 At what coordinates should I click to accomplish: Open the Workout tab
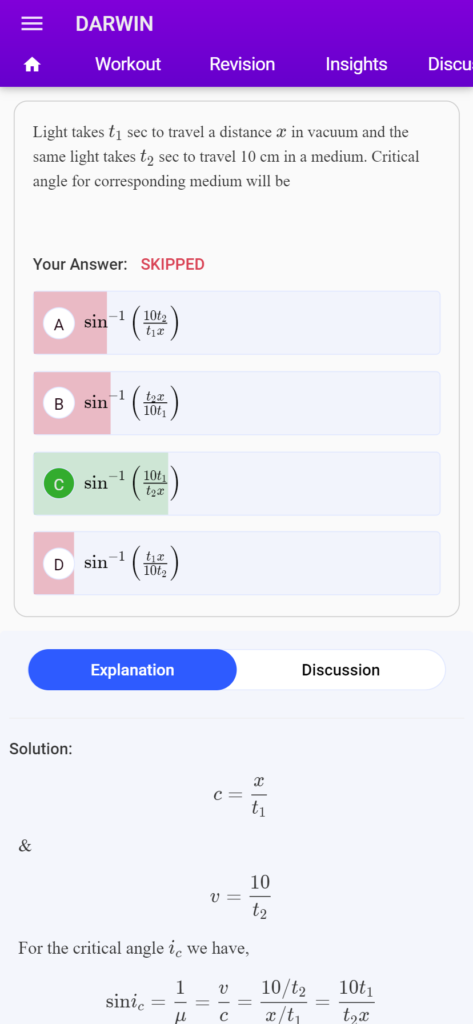[x=127, y=64]
